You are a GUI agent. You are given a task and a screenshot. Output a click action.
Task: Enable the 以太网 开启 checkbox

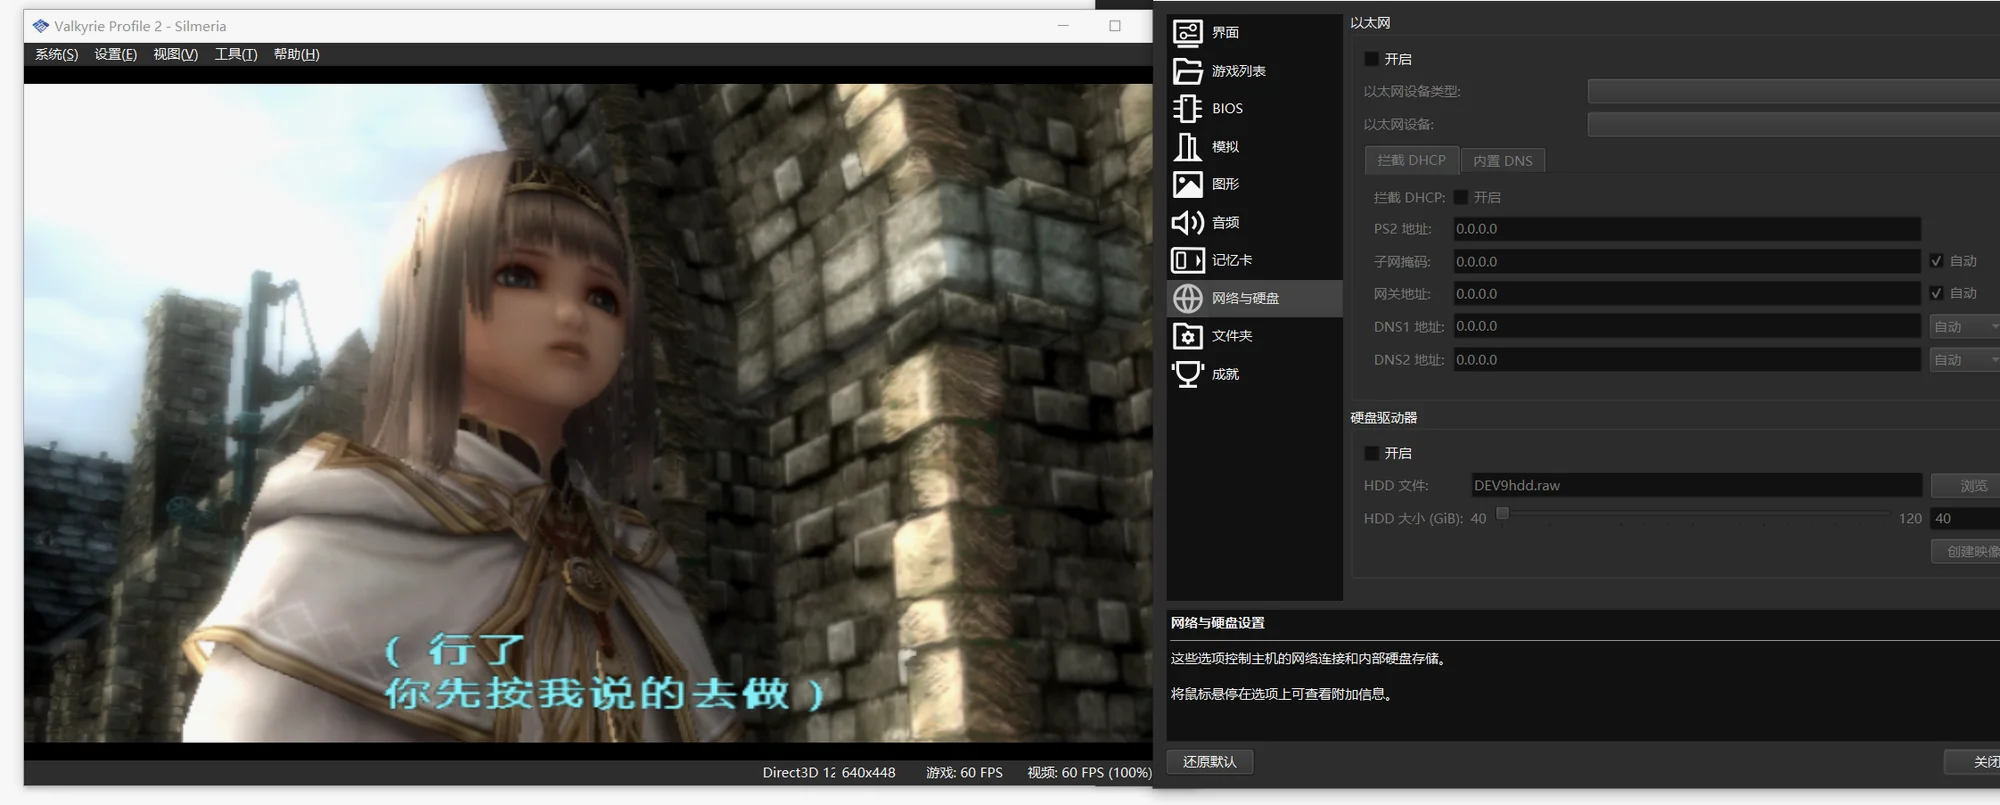coord(1372,59)
